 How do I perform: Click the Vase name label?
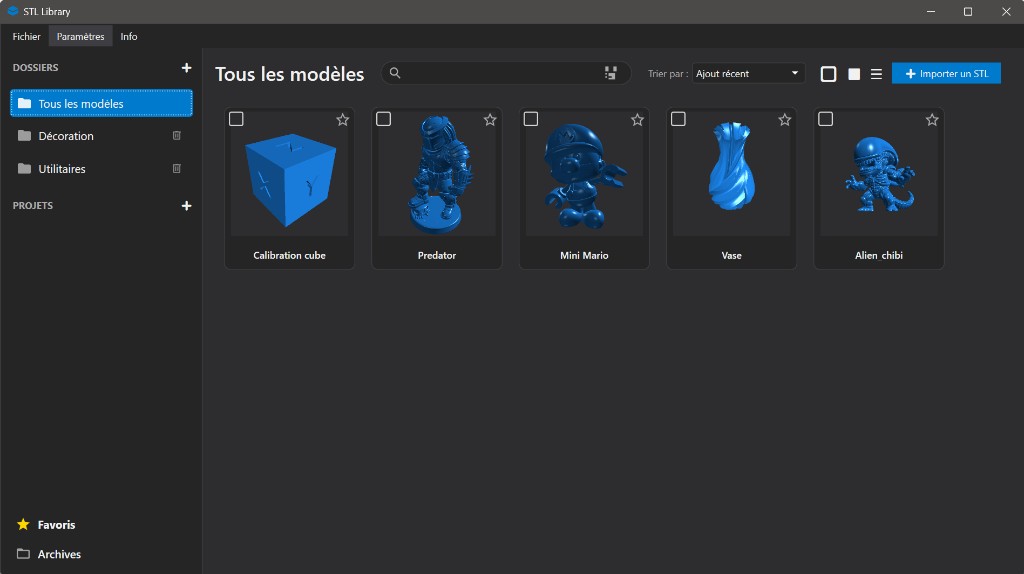pyautogui.click(x=731, y=255)
